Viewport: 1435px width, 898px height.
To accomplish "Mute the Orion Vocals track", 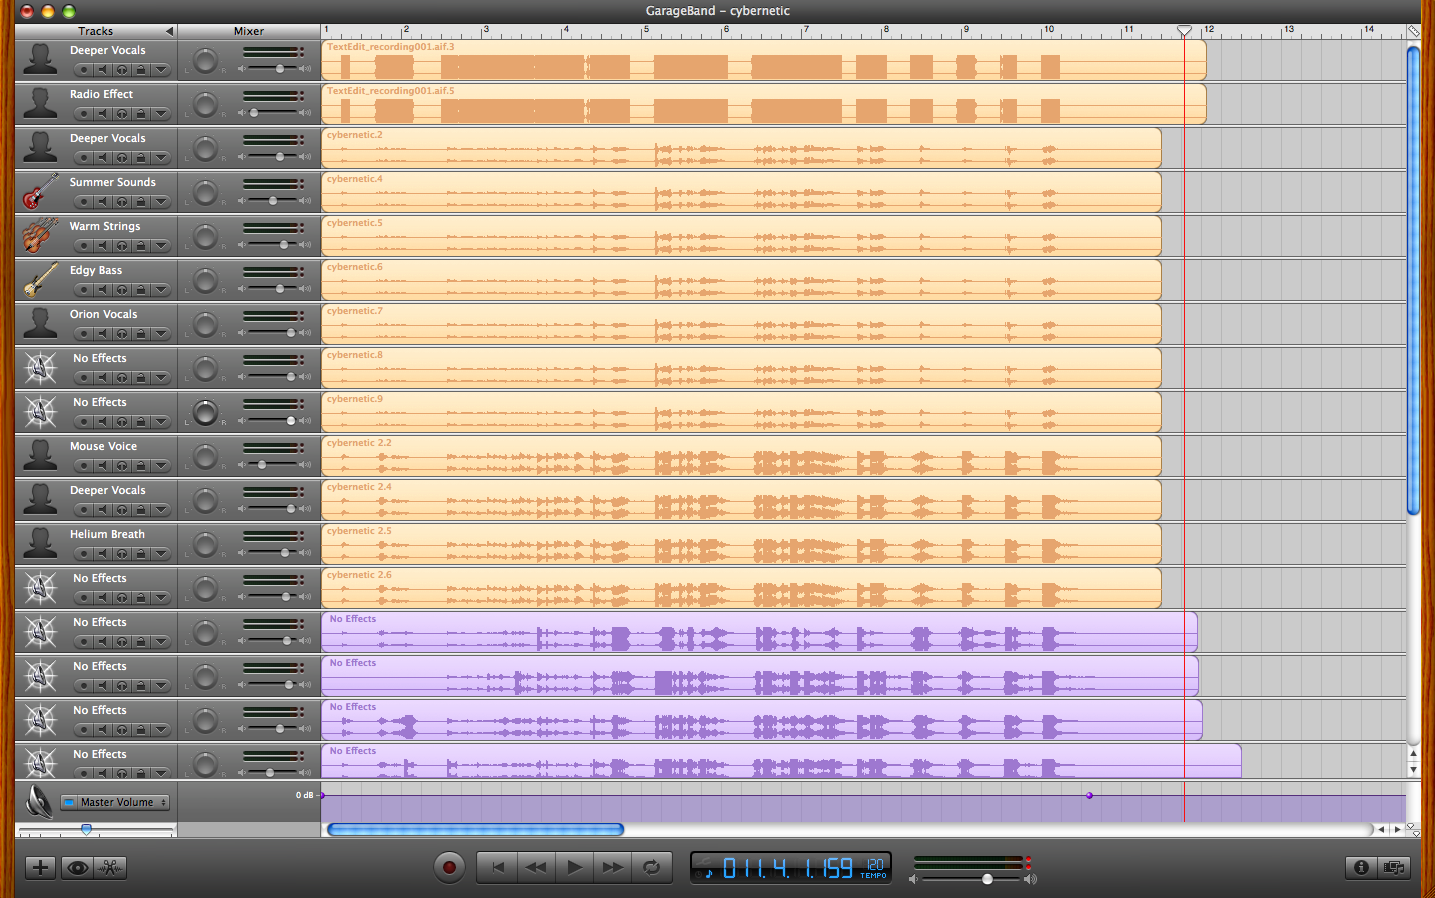I will click(102, 334).
